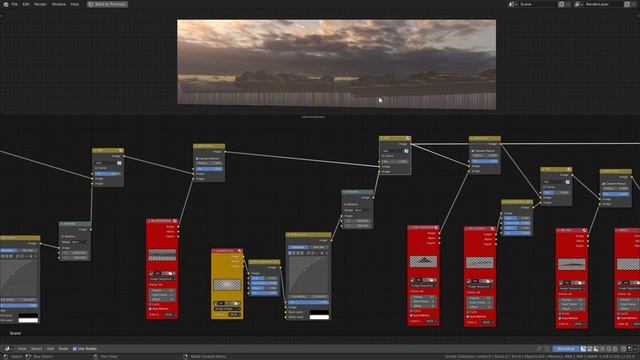Select the second channel icon right of Backdrop
Image resolution: width=640 pixels, height=360 pixels.
[x=590, y=349]
